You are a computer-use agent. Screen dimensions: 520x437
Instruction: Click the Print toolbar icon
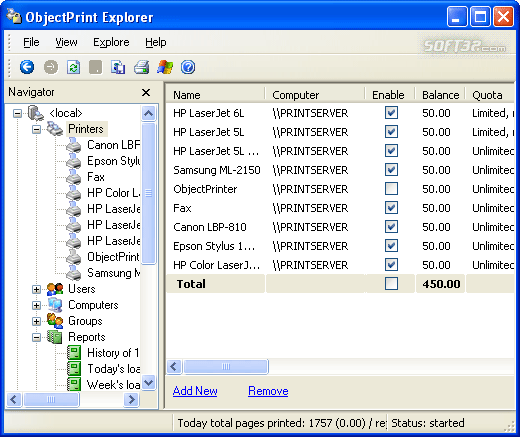click(142, 67)
